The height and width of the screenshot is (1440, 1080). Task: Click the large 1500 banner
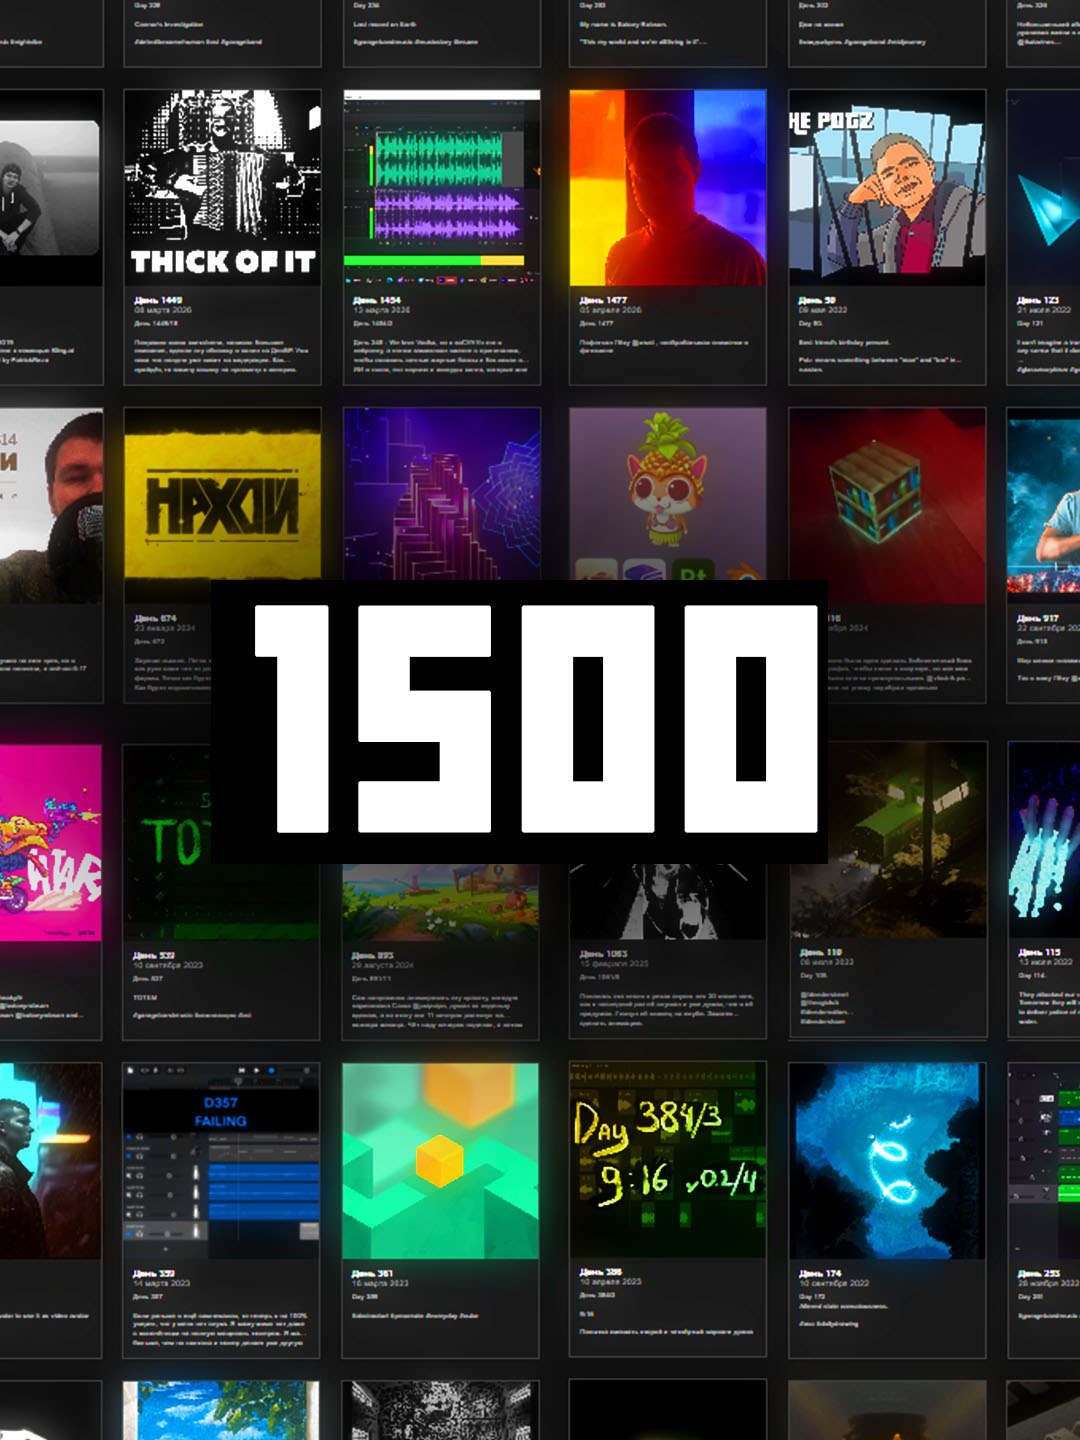(519, 721)
